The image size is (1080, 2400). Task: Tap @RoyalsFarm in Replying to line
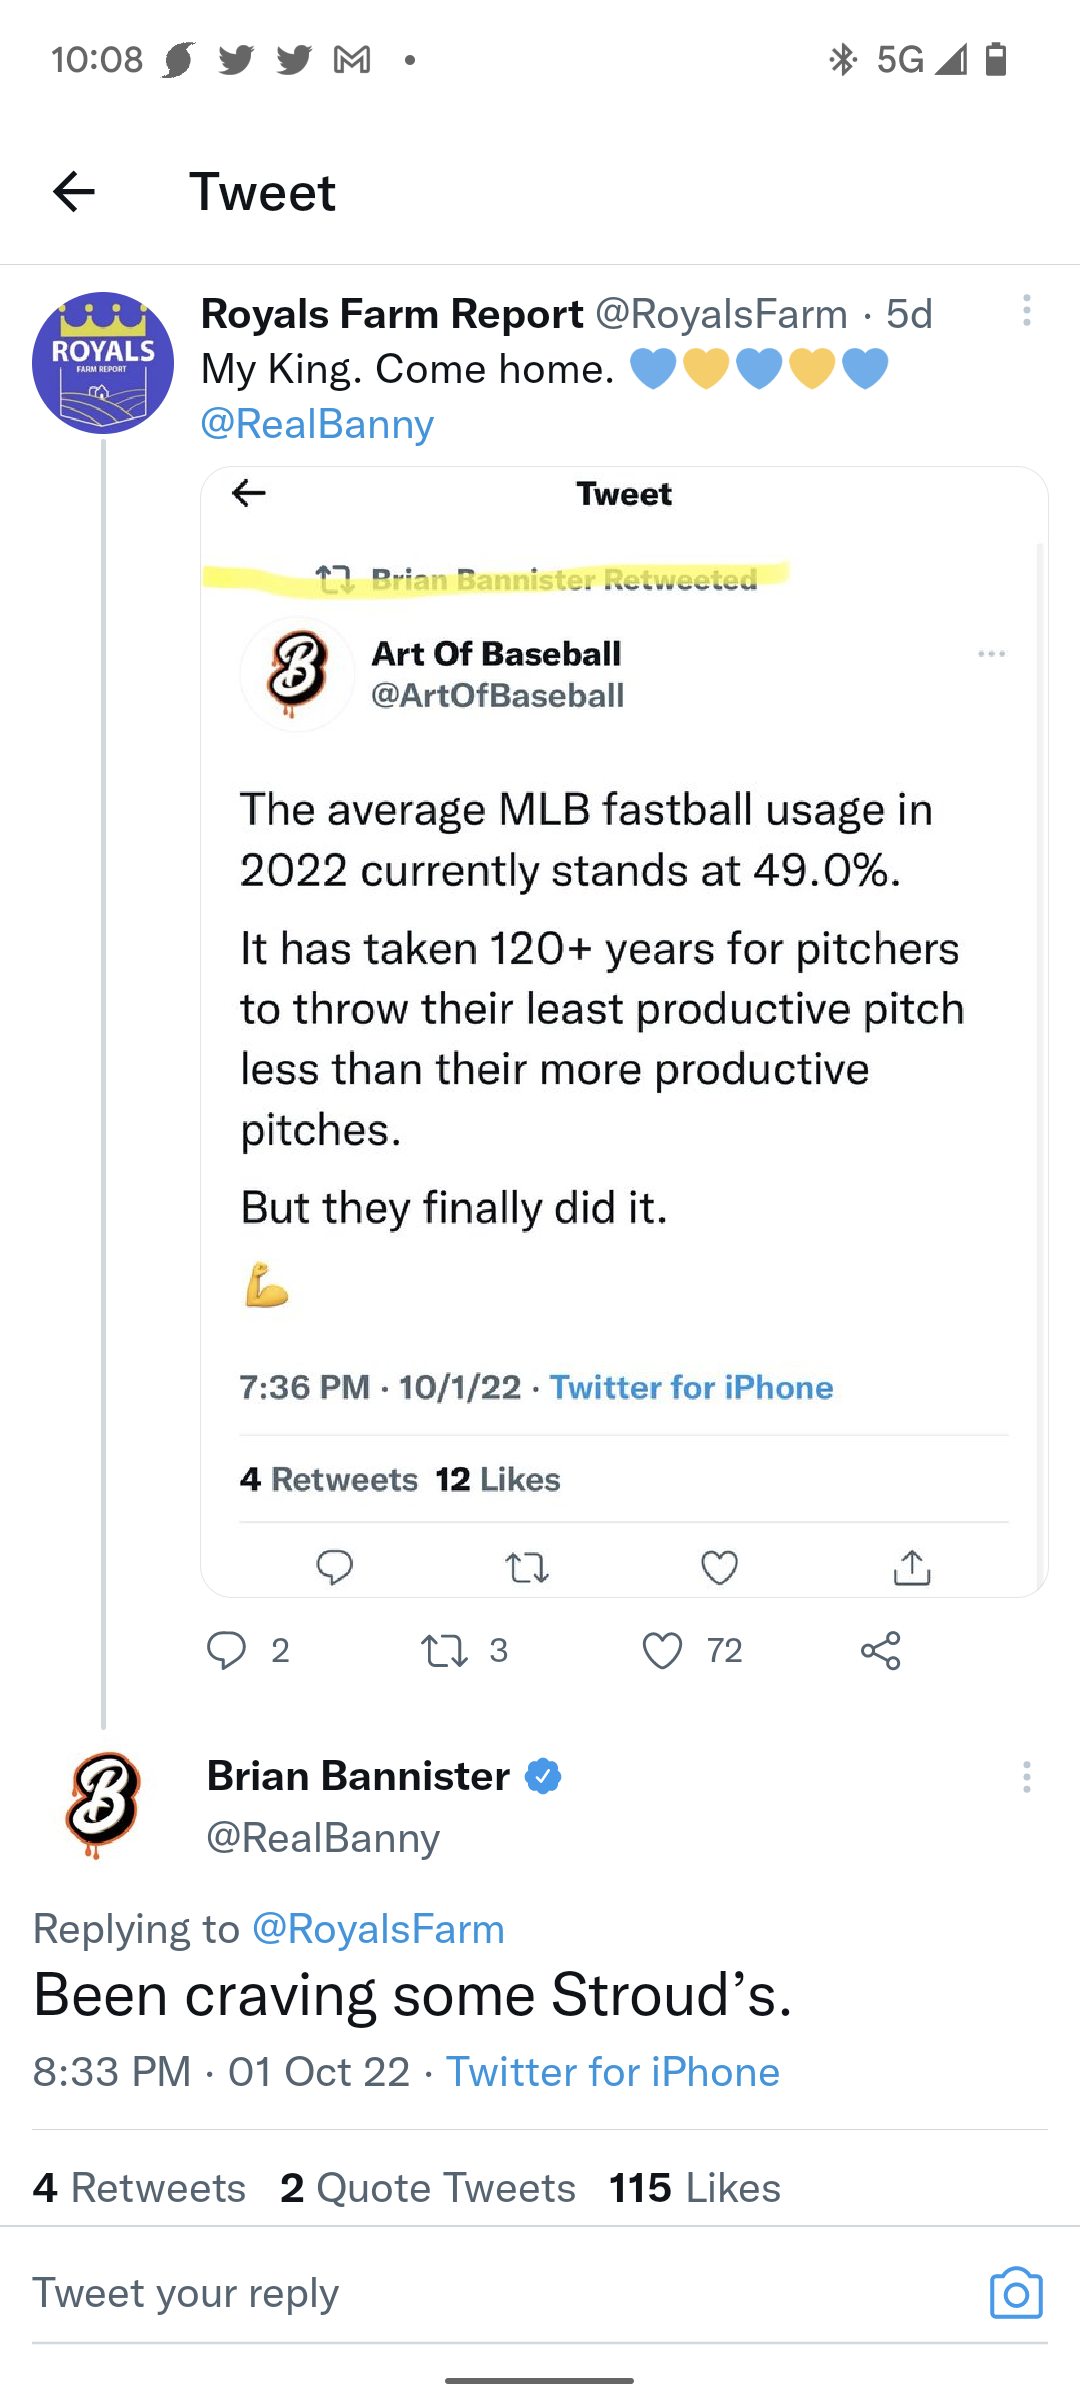click(x=378, y=1929)
